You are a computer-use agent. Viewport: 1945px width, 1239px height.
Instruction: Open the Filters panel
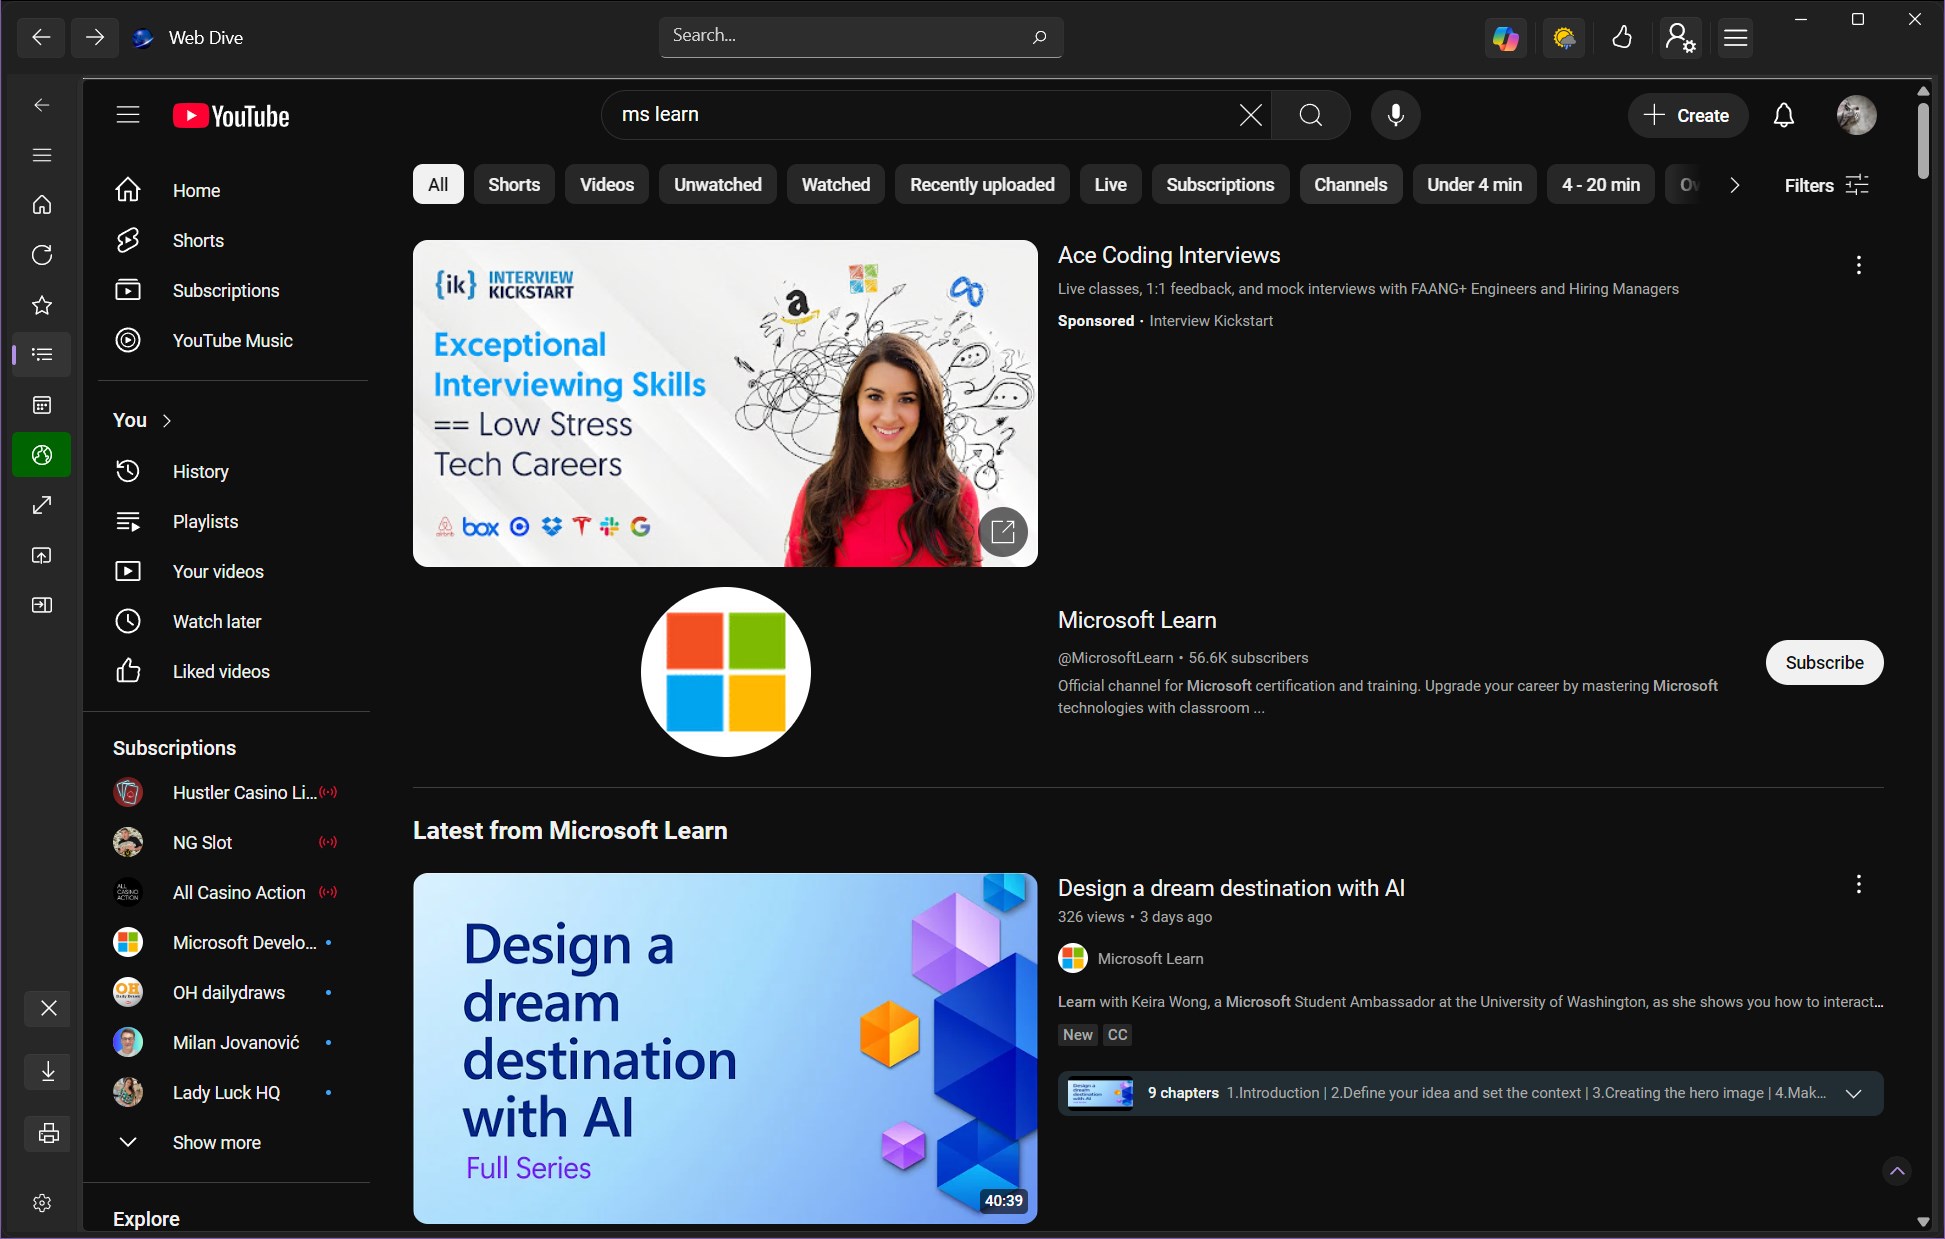pyautogui.click(x=1825, y=185)
